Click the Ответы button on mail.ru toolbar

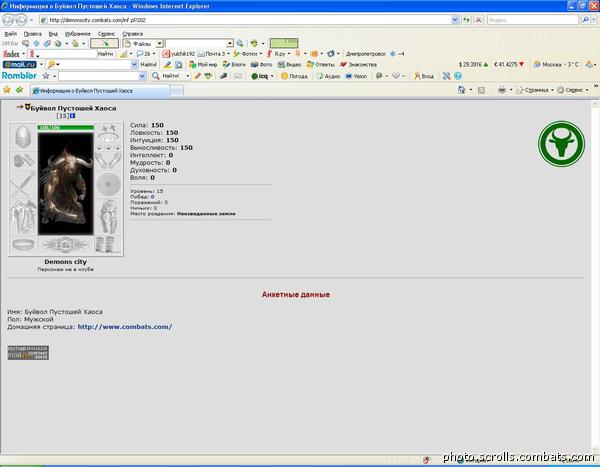coord(321,64)
